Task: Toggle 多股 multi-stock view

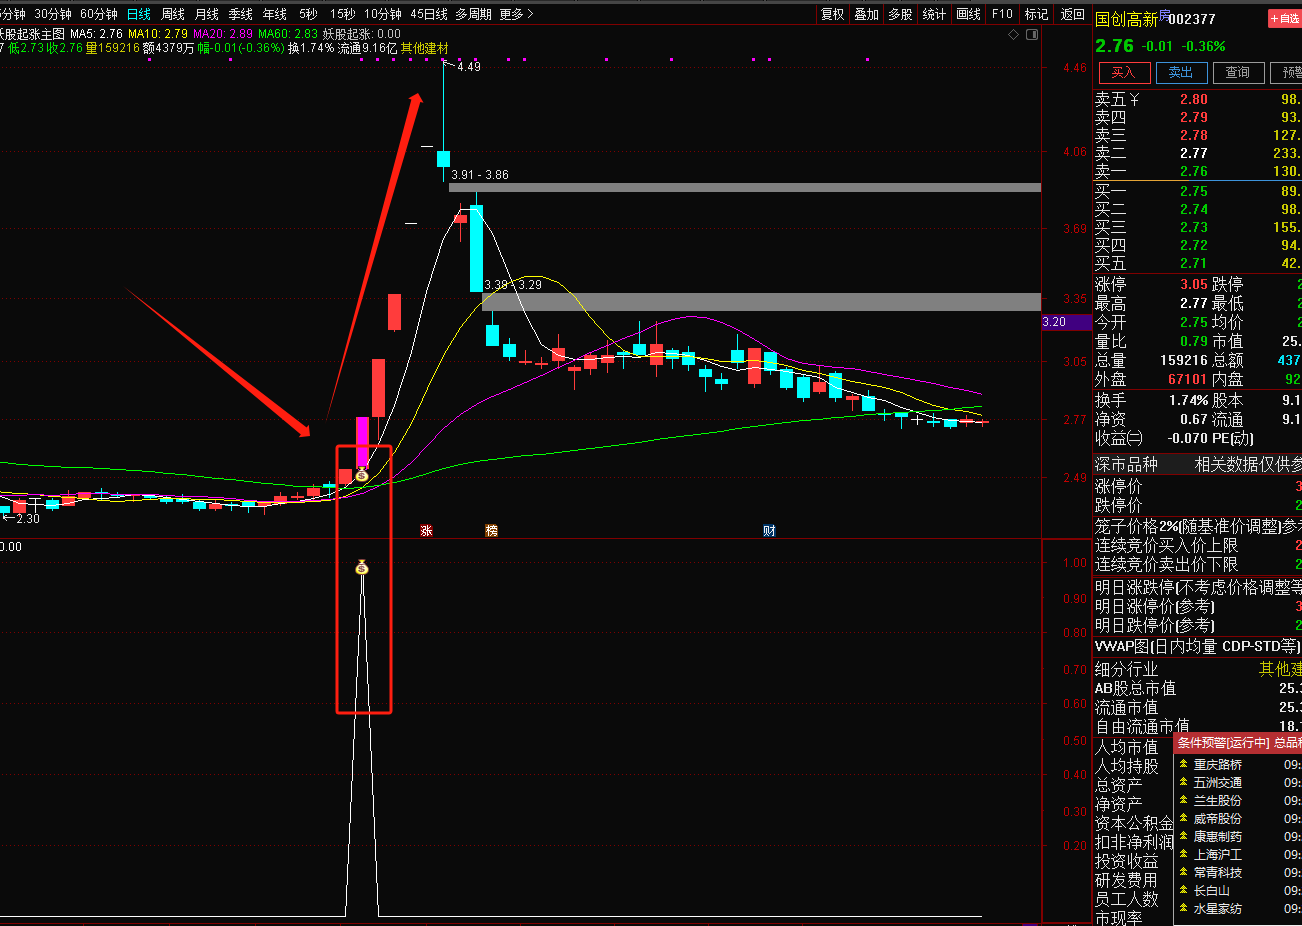Action: 900,14
